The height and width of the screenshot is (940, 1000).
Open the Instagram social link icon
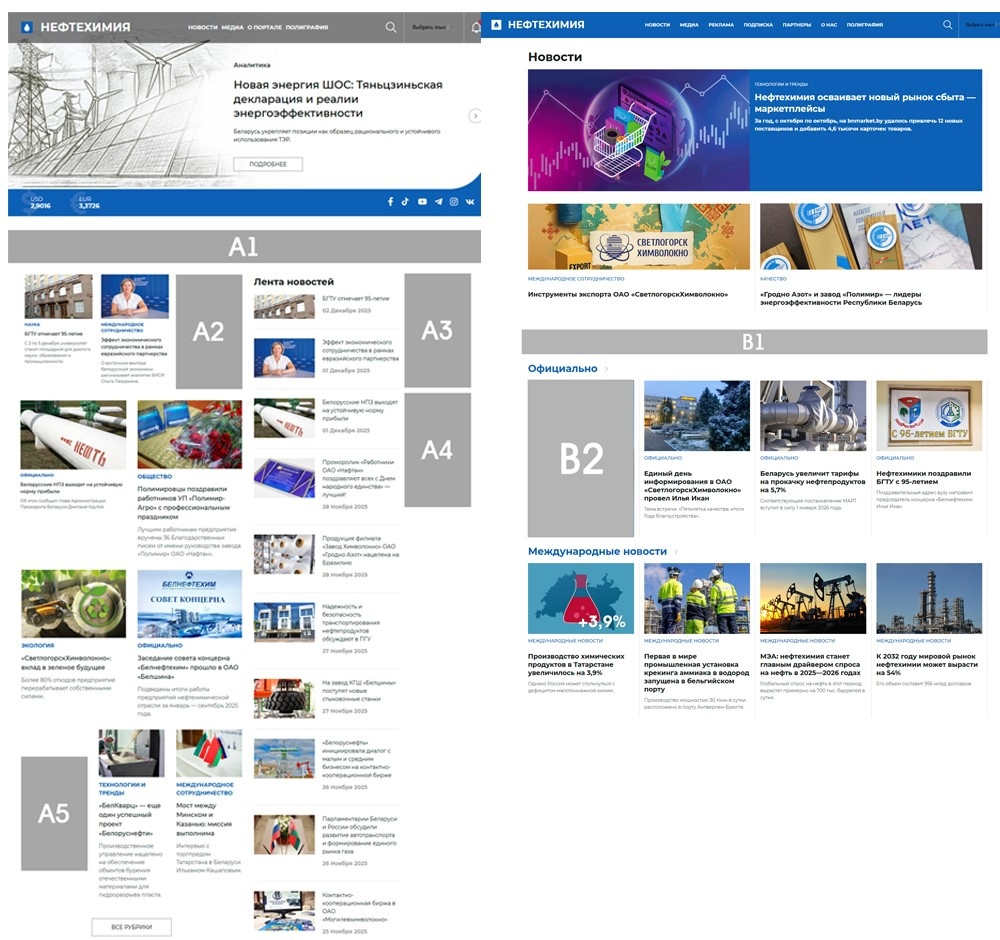pos(454,202)
